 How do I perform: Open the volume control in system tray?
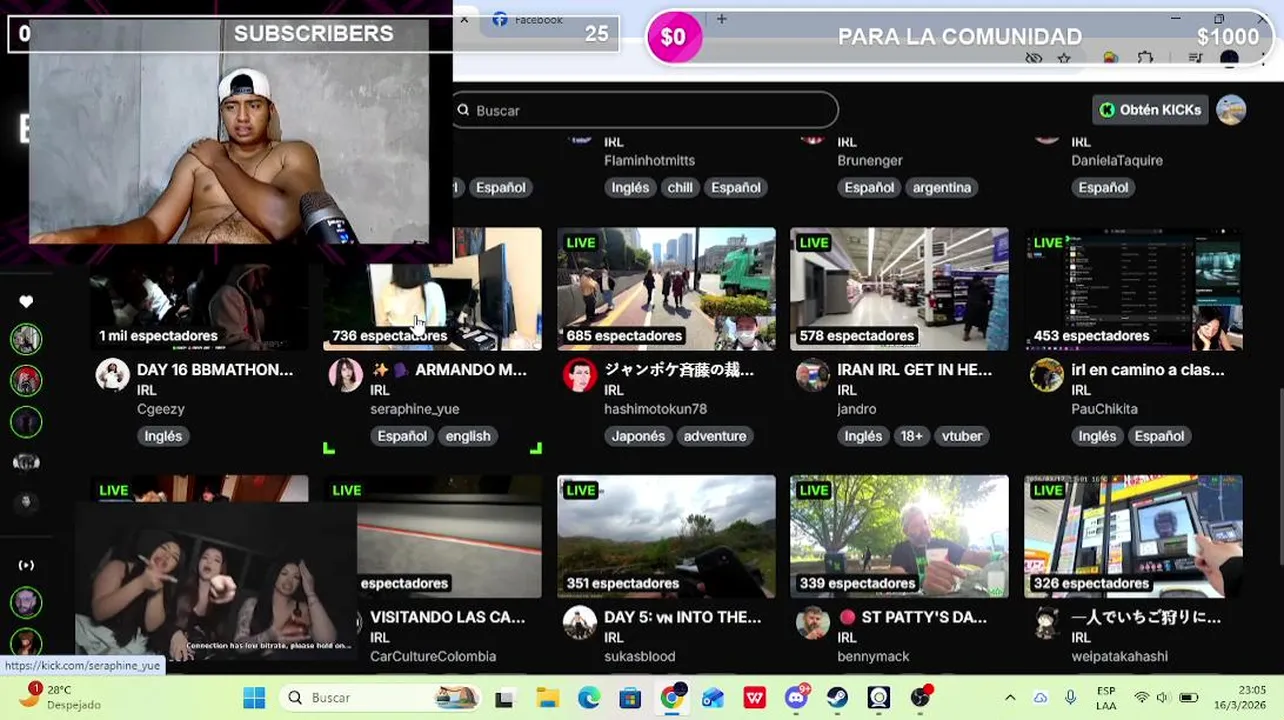coord(1162,697)
